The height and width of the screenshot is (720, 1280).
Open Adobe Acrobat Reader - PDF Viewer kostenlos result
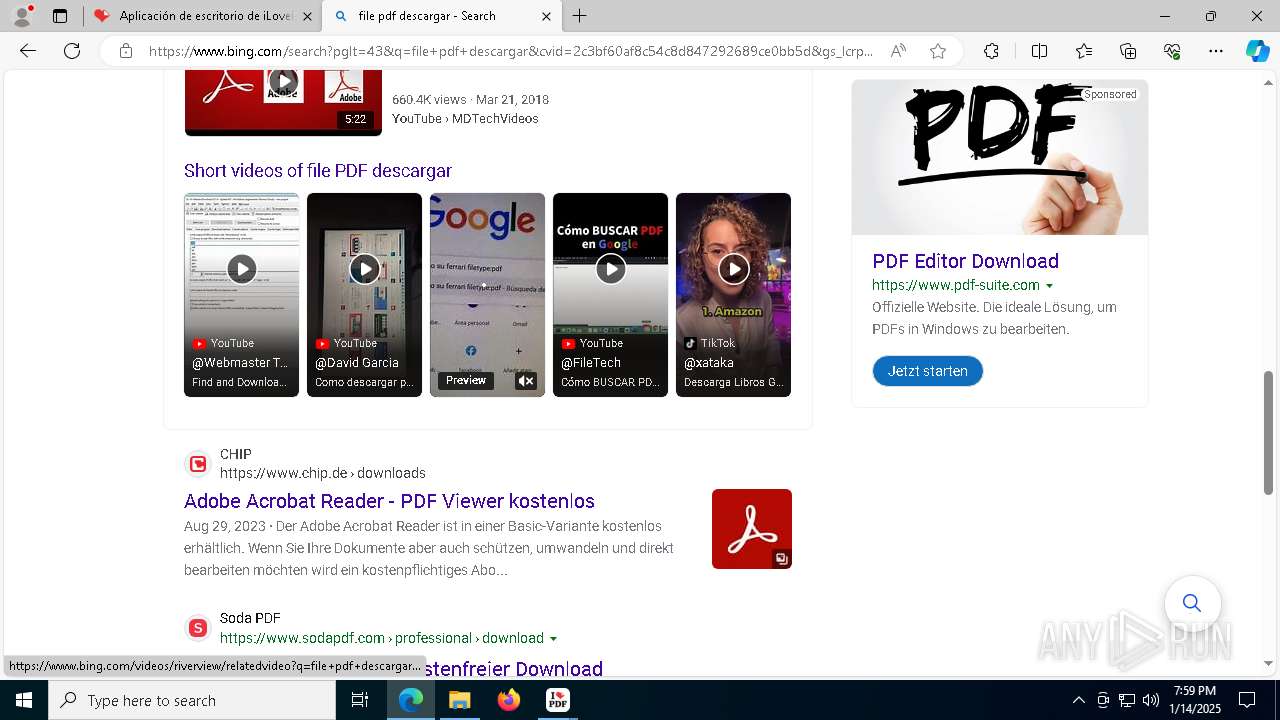tap(389, 501)
